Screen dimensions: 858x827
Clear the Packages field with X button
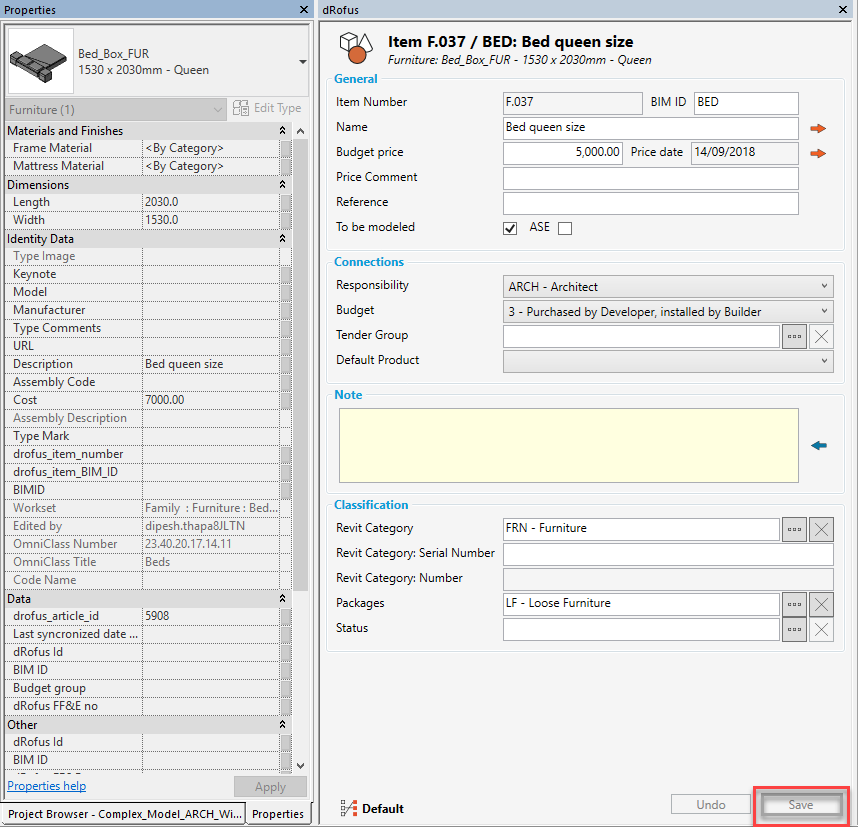[821, 604]
